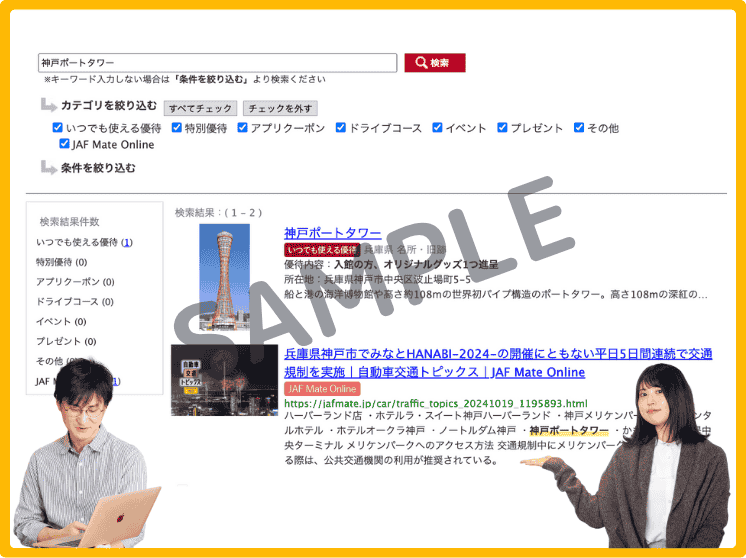Click the red 検索 search button
The height and width of the screenshot is (558, 746).
coord(435,63)
